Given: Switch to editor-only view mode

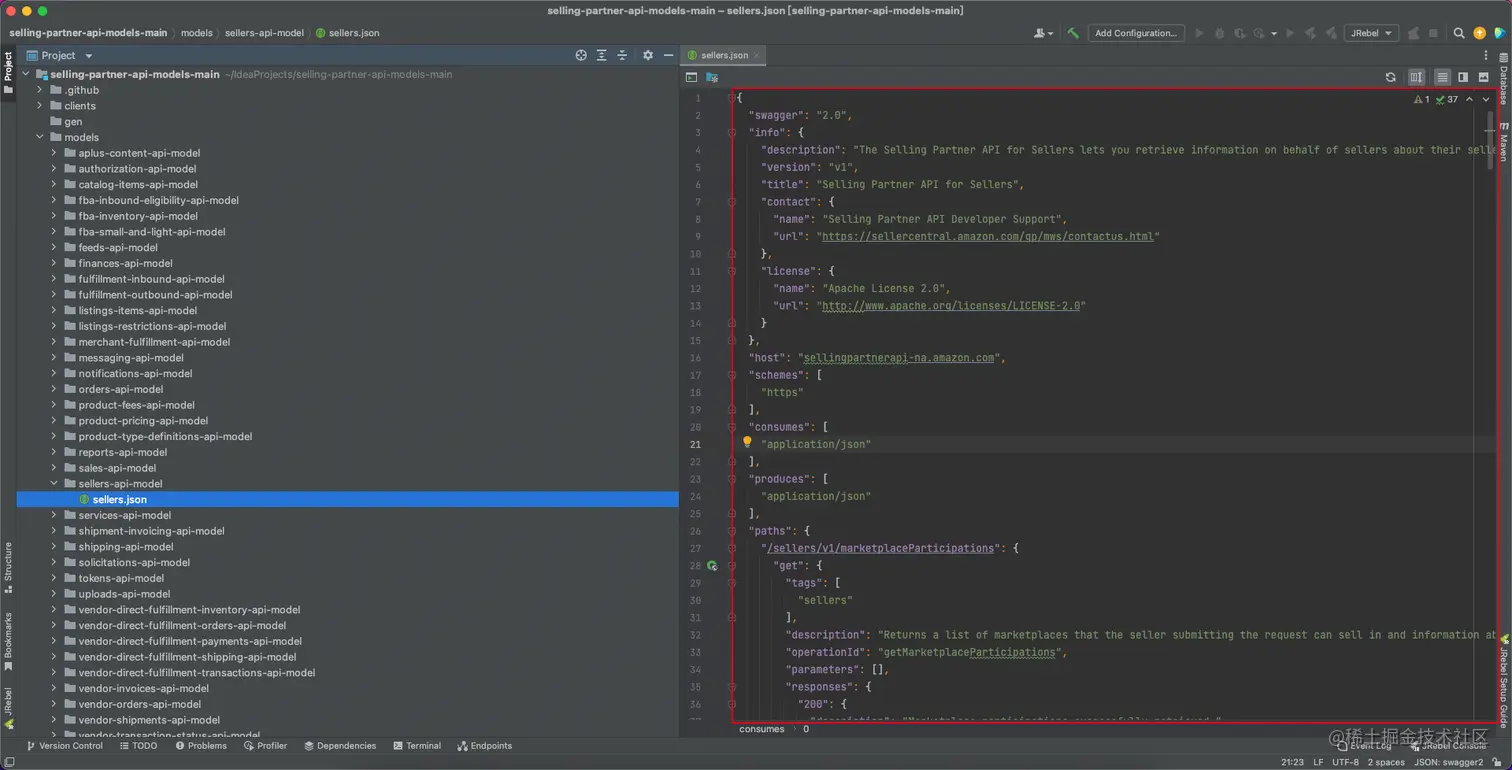Looking at the screenshot, I should click(x=1442, y=77).
